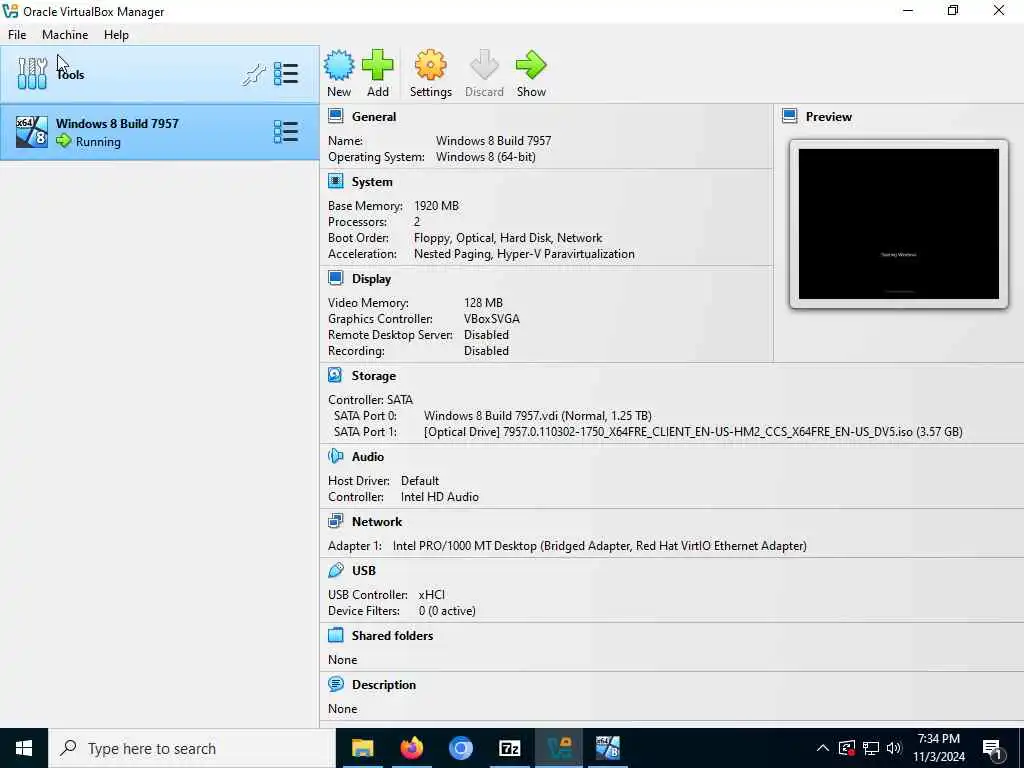This screenshot has height=768, width=1024.
Task: Click the blue circular browser taskbar icon
Action: pyautogui.click(x=460, y=748)
